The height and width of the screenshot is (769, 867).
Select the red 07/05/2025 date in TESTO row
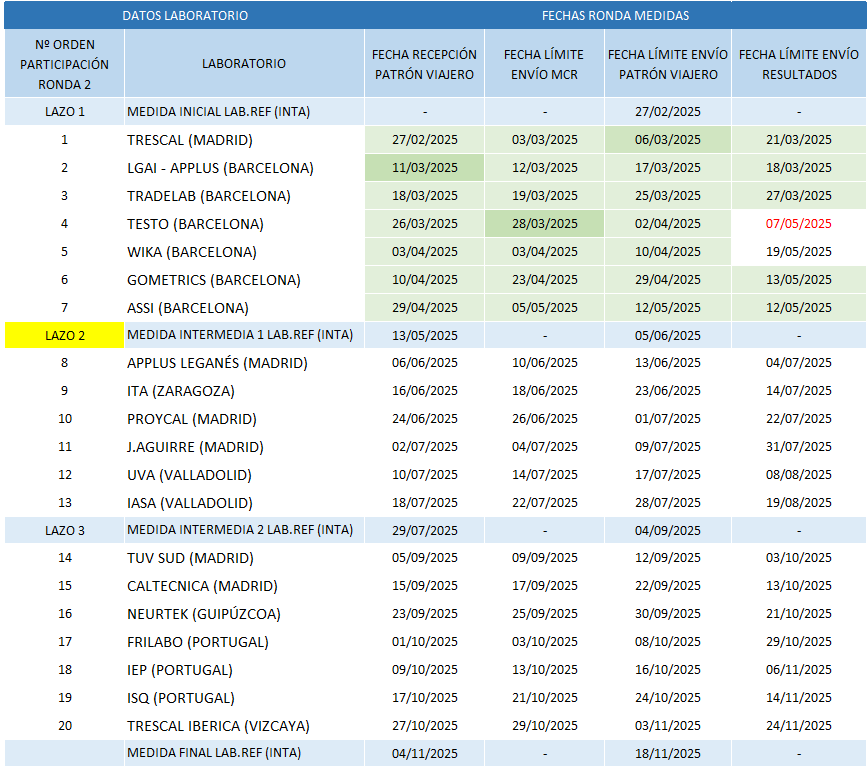pyautogui.click(x=798, y=224)
